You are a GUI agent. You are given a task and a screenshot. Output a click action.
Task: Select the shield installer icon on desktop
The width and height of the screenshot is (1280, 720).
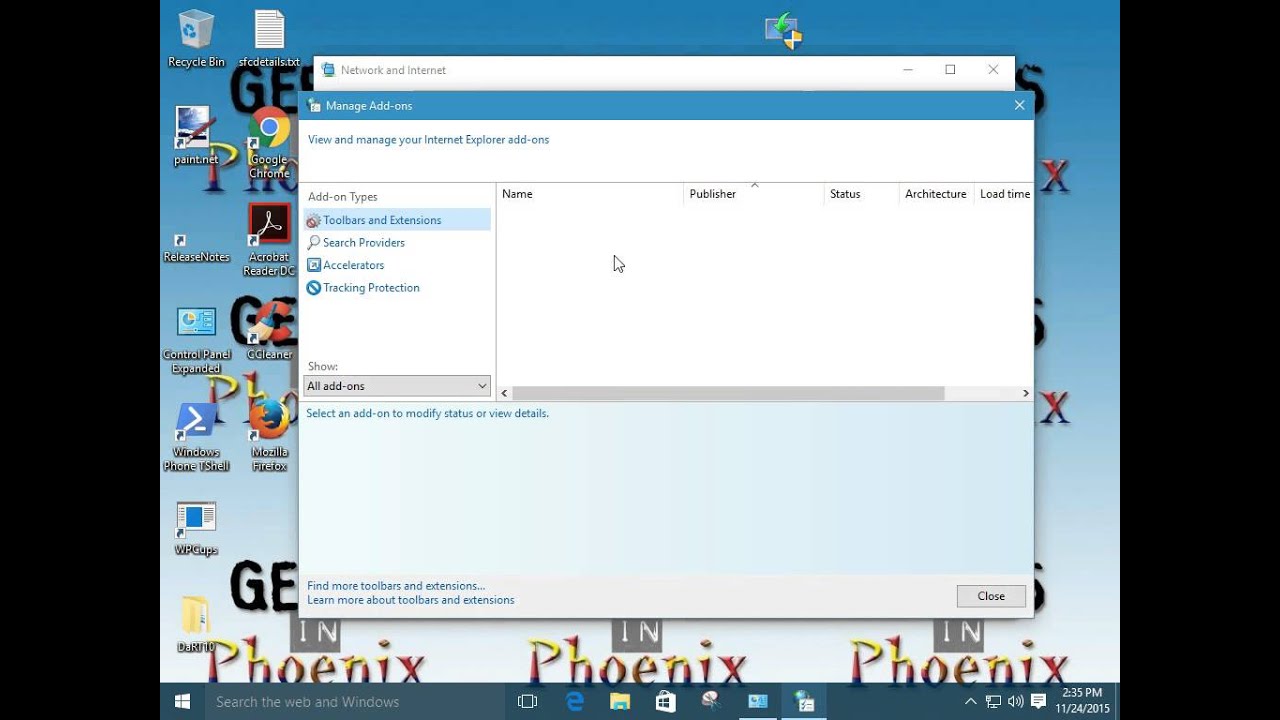783,31
